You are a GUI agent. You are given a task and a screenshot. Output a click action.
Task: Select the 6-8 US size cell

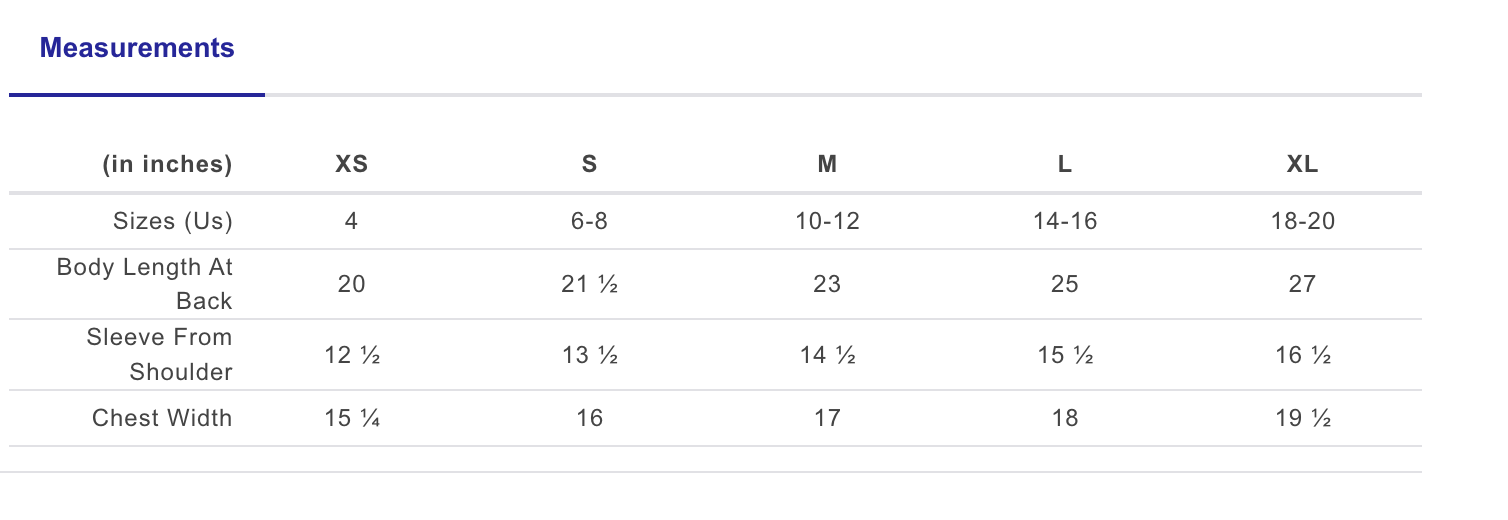coord(589,221)
